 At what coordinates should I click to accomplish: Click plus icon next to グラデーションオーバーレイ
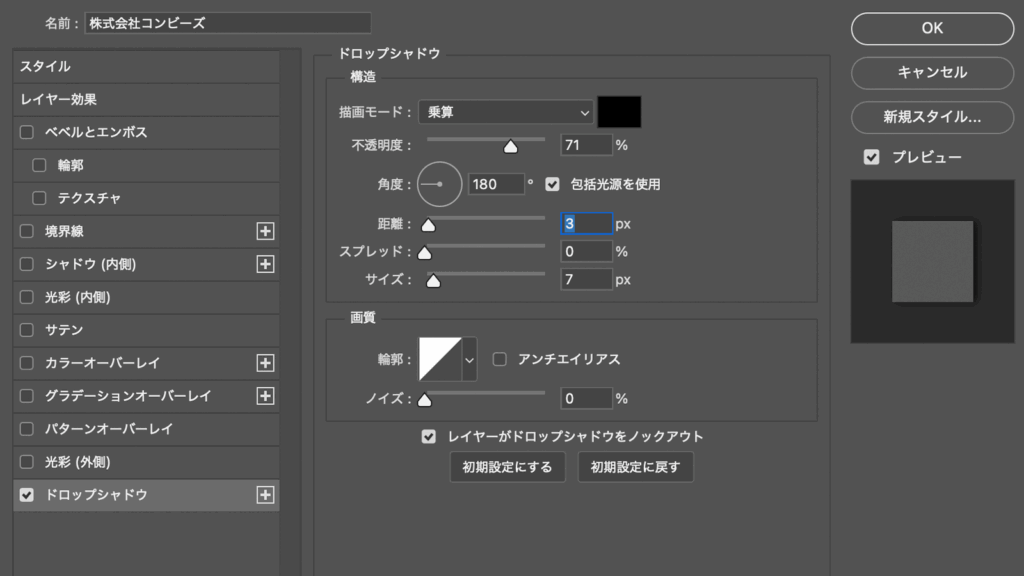265,396
